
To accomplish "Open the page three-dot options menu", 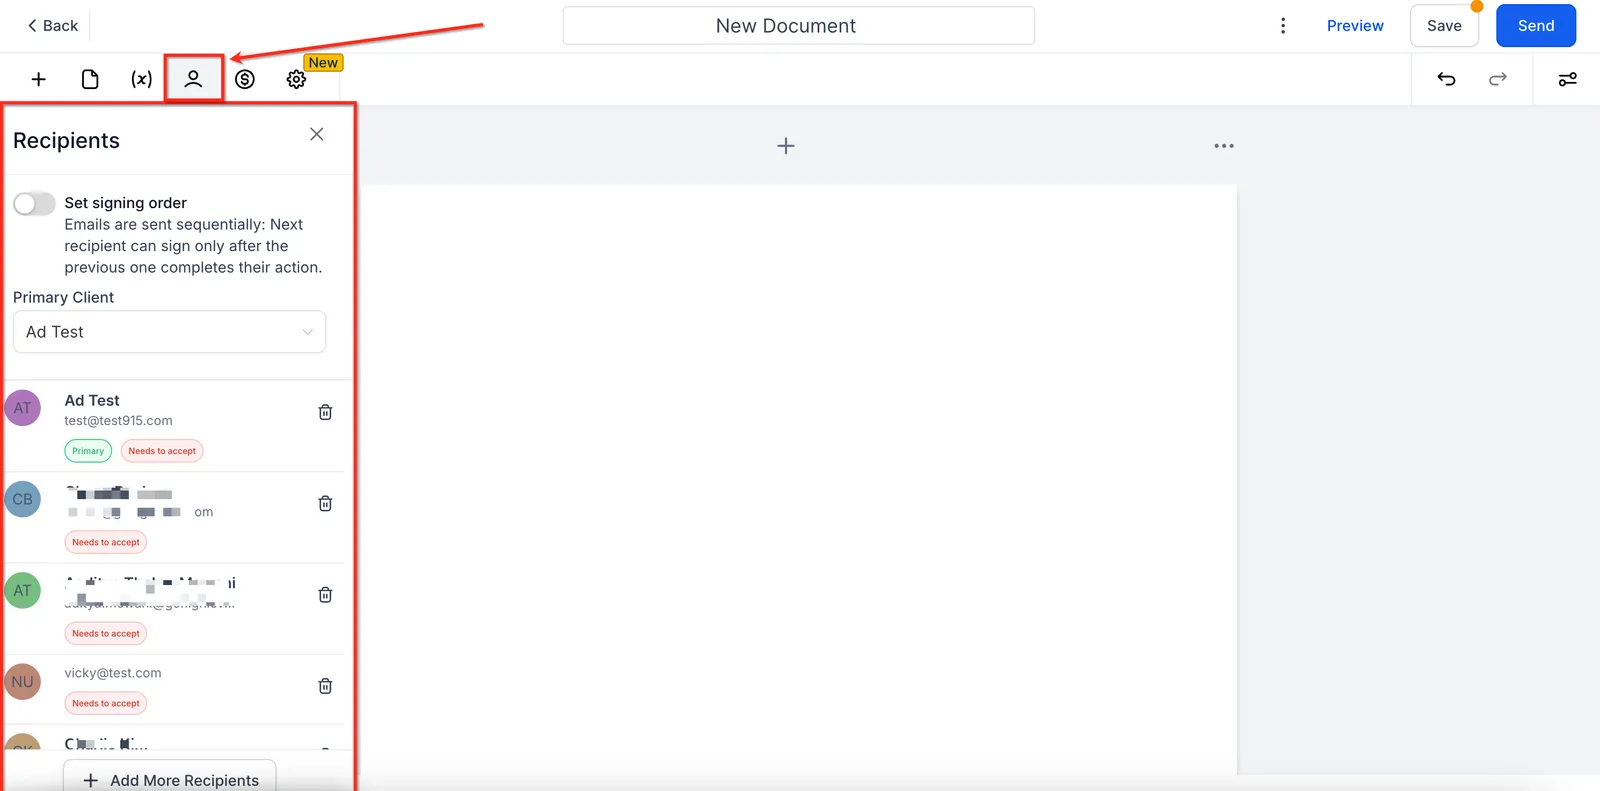I will (1224, 146).
